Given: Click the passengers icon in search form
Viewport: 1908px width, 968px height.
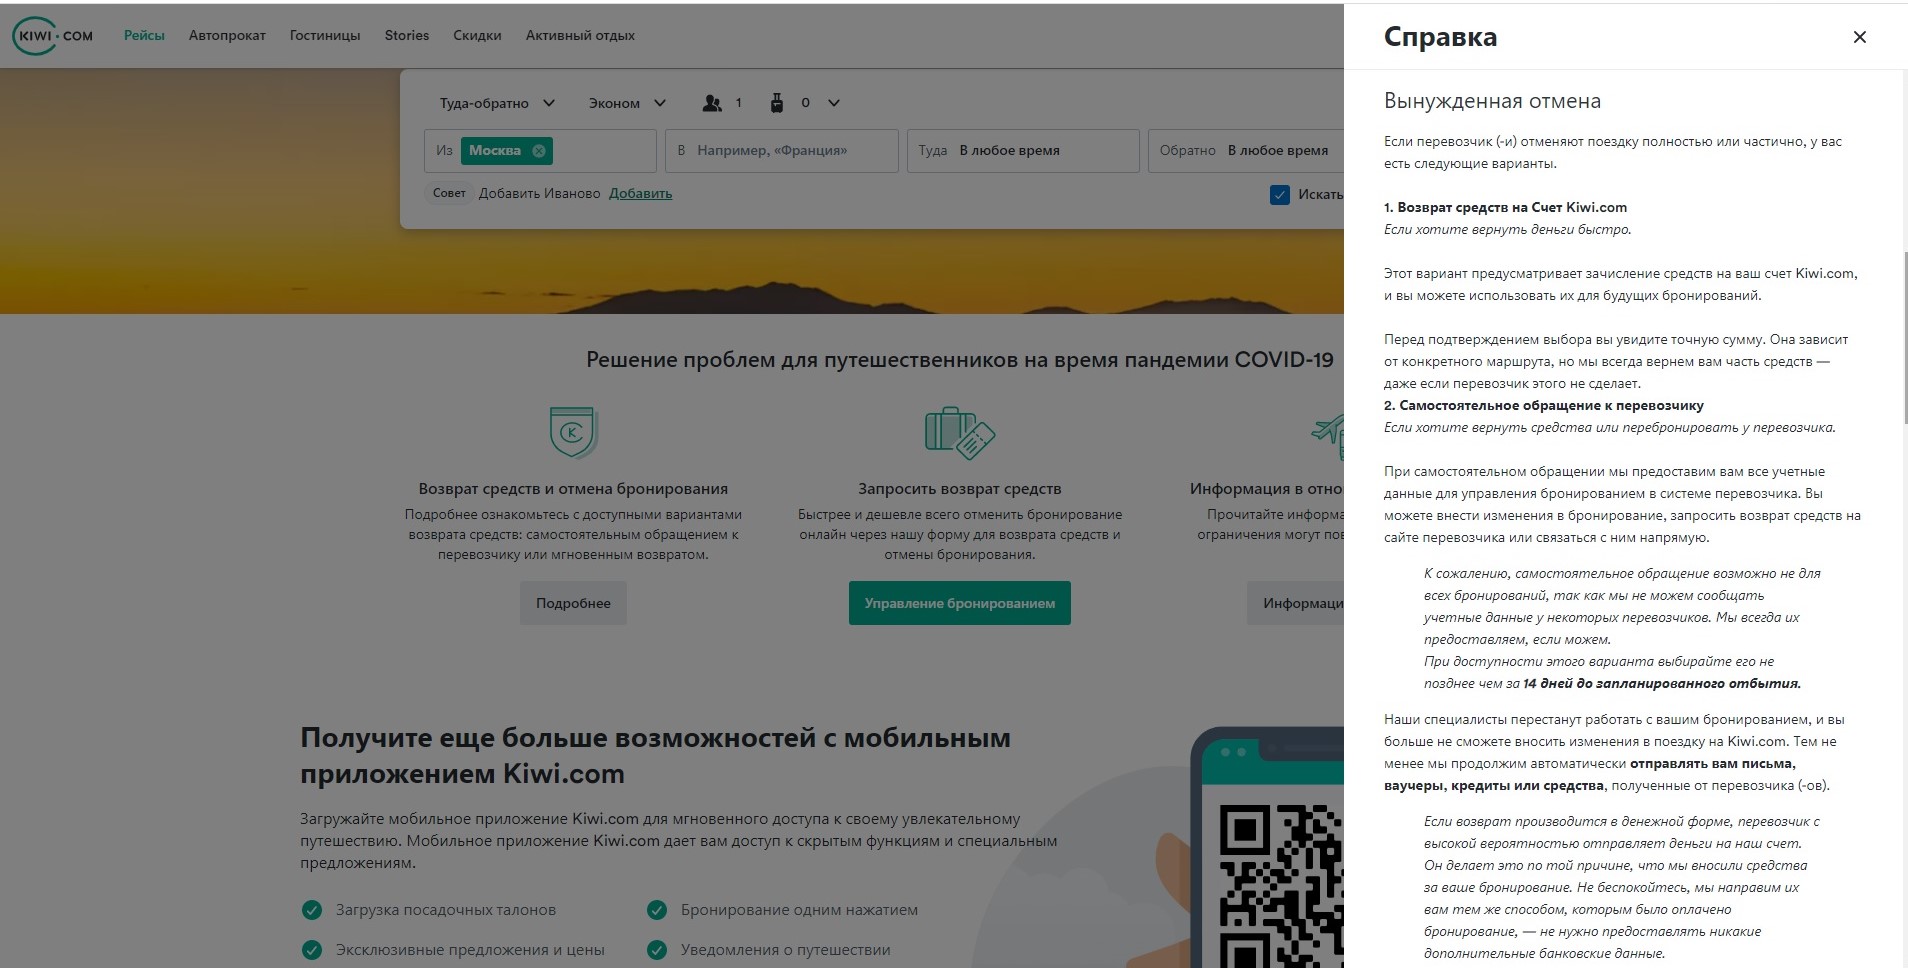Looking at the screenshot, I should point(712,103).
